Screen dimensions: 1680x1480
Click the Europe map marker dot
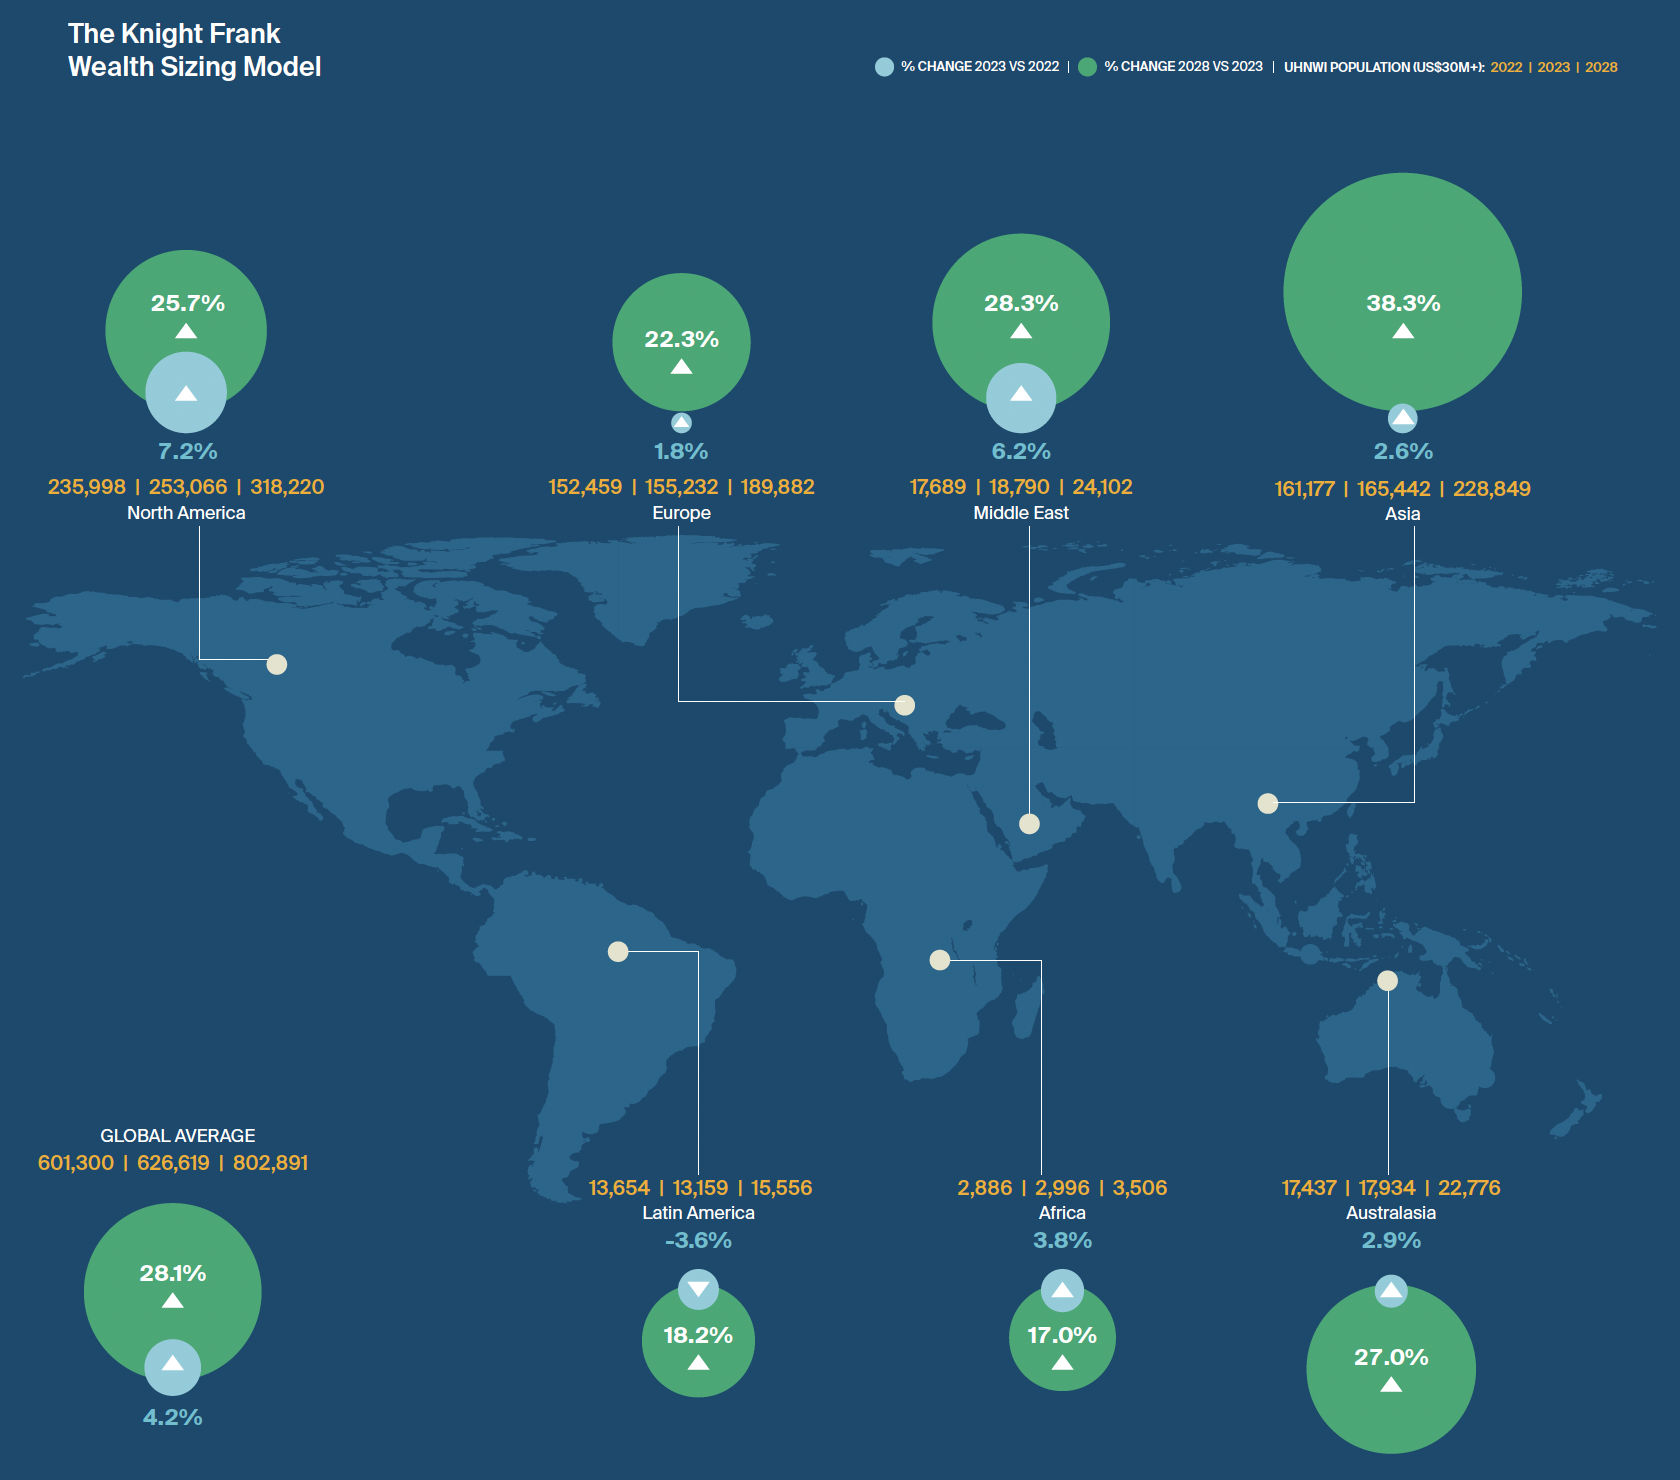coord(905,705)
